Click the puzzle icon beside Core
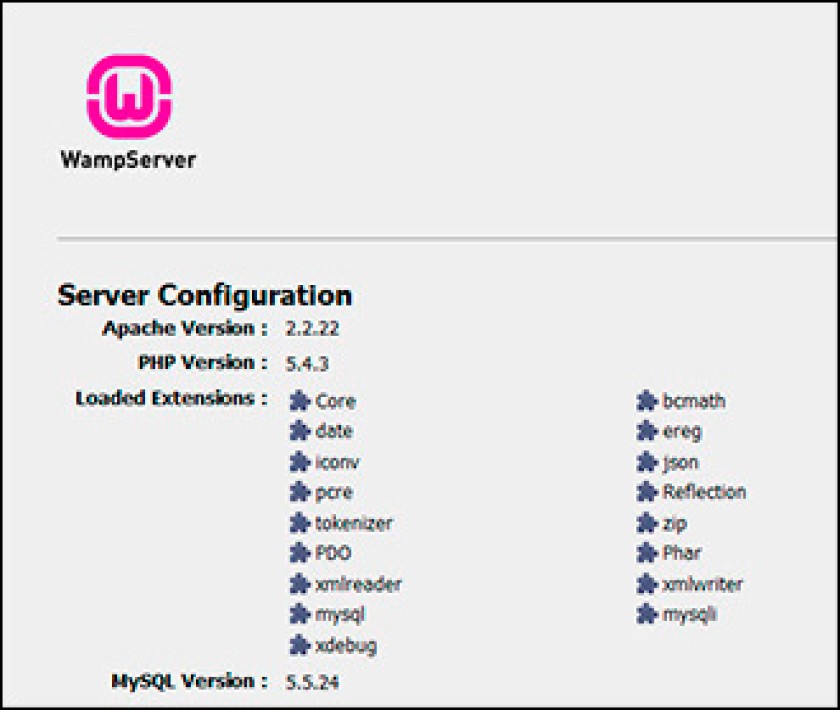This screenshot has width=840, height=710. point(300,400)
